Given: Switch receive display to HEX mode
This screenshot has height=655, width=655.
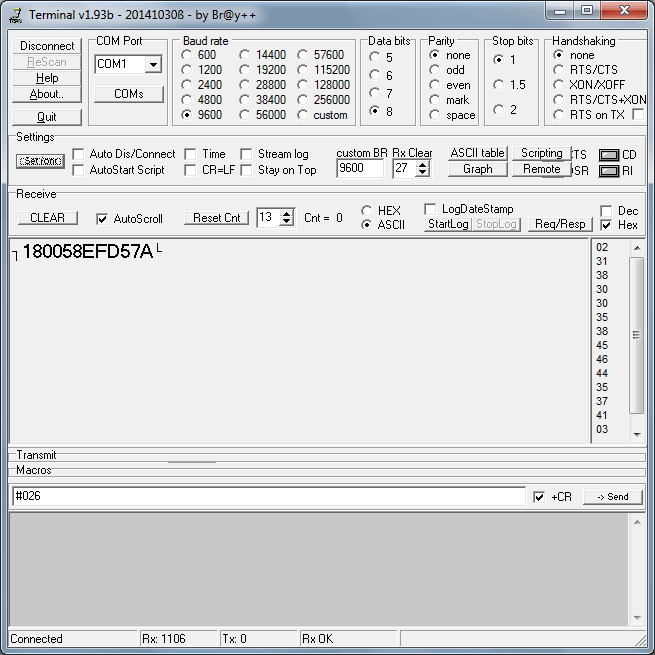Looking at the screenshot, I should pos(367,211).
